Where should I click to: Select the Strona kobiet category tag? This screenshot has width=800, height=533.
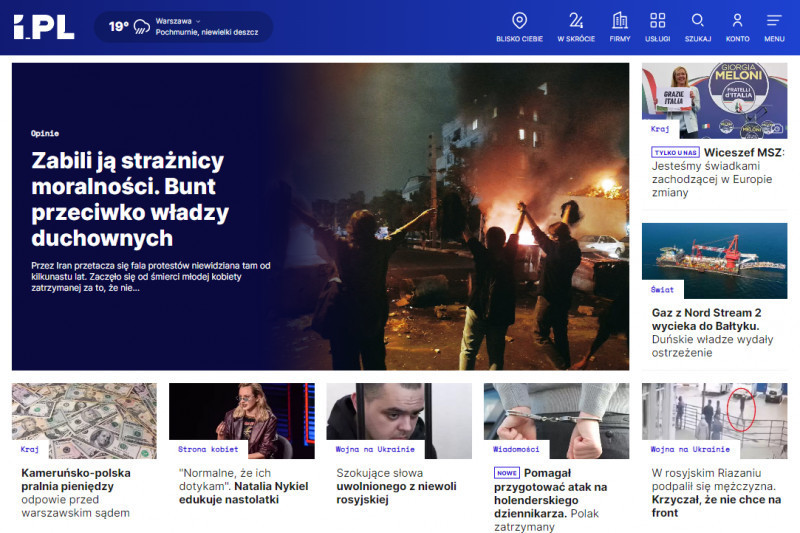[x=208, y=449]
